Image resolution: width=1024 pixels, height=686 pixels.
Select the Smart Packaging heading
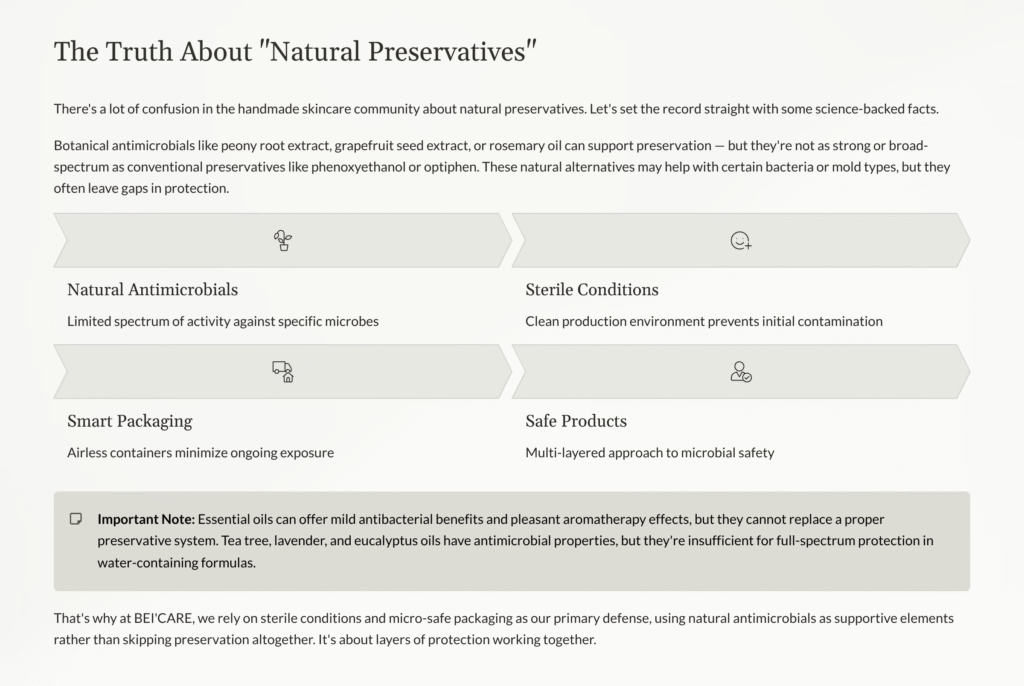[x=129, y=421]
